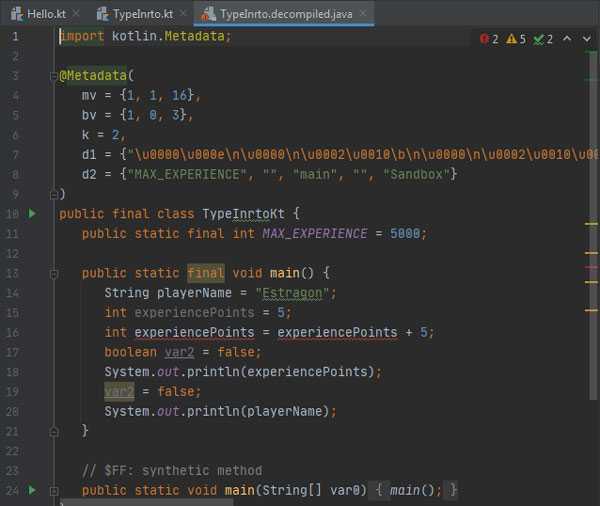The width and height of the screenshot is (600, 506).
Task: Close the TypeInrto.decompiled.java tab
Action: point(363,13)
